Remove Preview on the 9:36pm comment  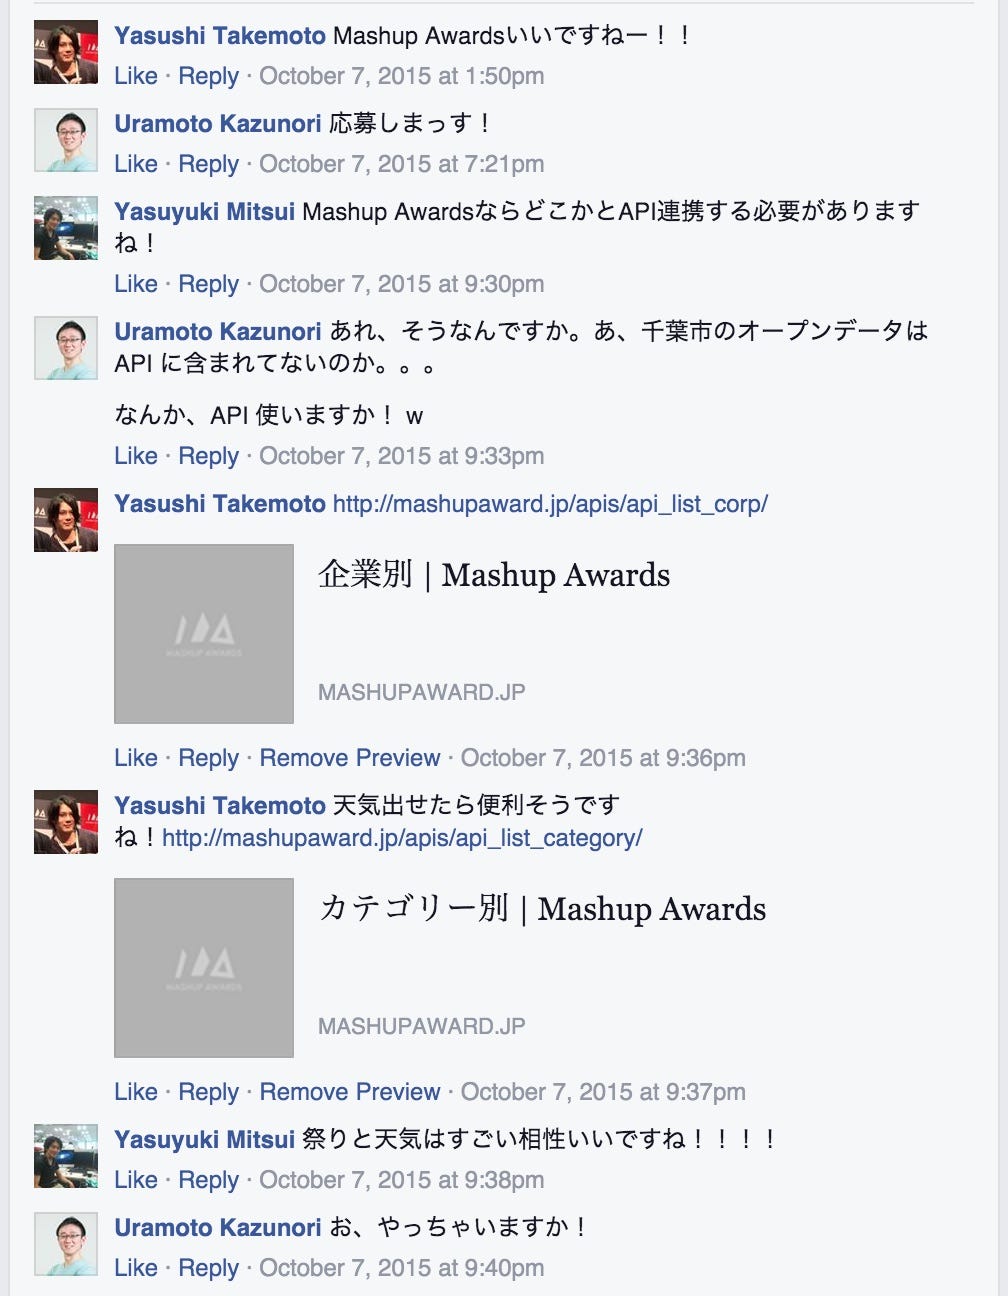coord(350,758)
